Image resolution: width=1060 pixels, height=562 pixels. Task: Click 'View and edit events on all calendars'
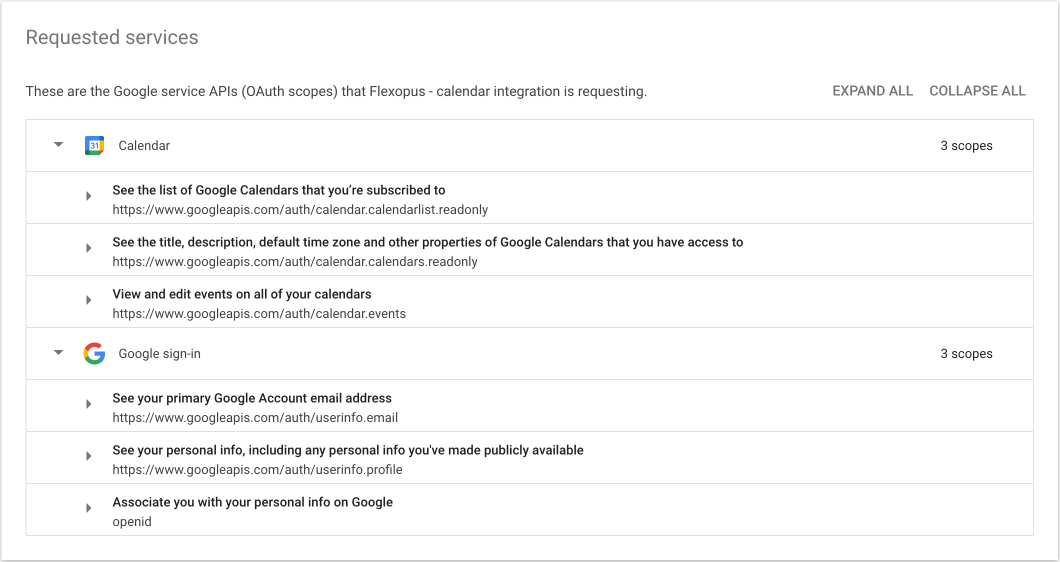point(242,295)
